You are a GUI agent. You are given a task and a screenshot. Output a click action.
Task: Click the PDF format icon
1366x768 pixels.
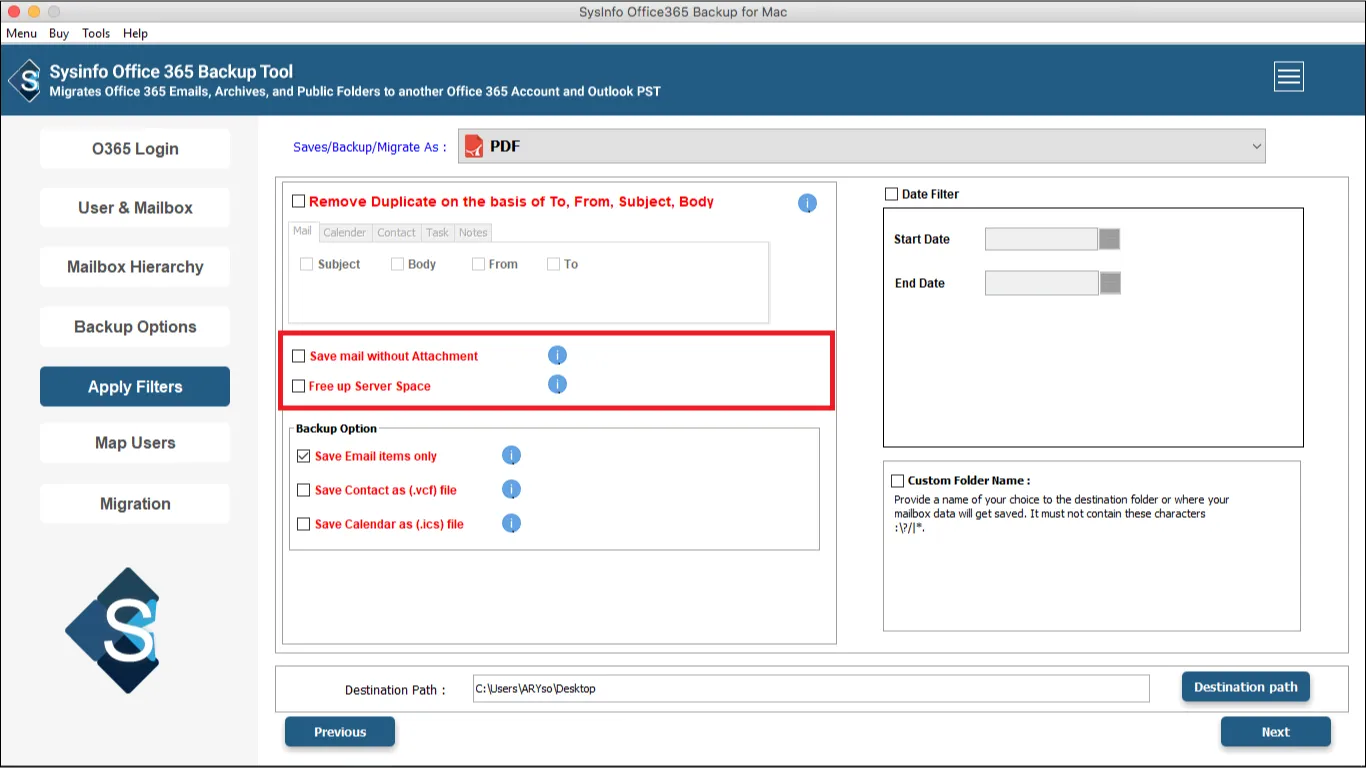click(474, 146)
